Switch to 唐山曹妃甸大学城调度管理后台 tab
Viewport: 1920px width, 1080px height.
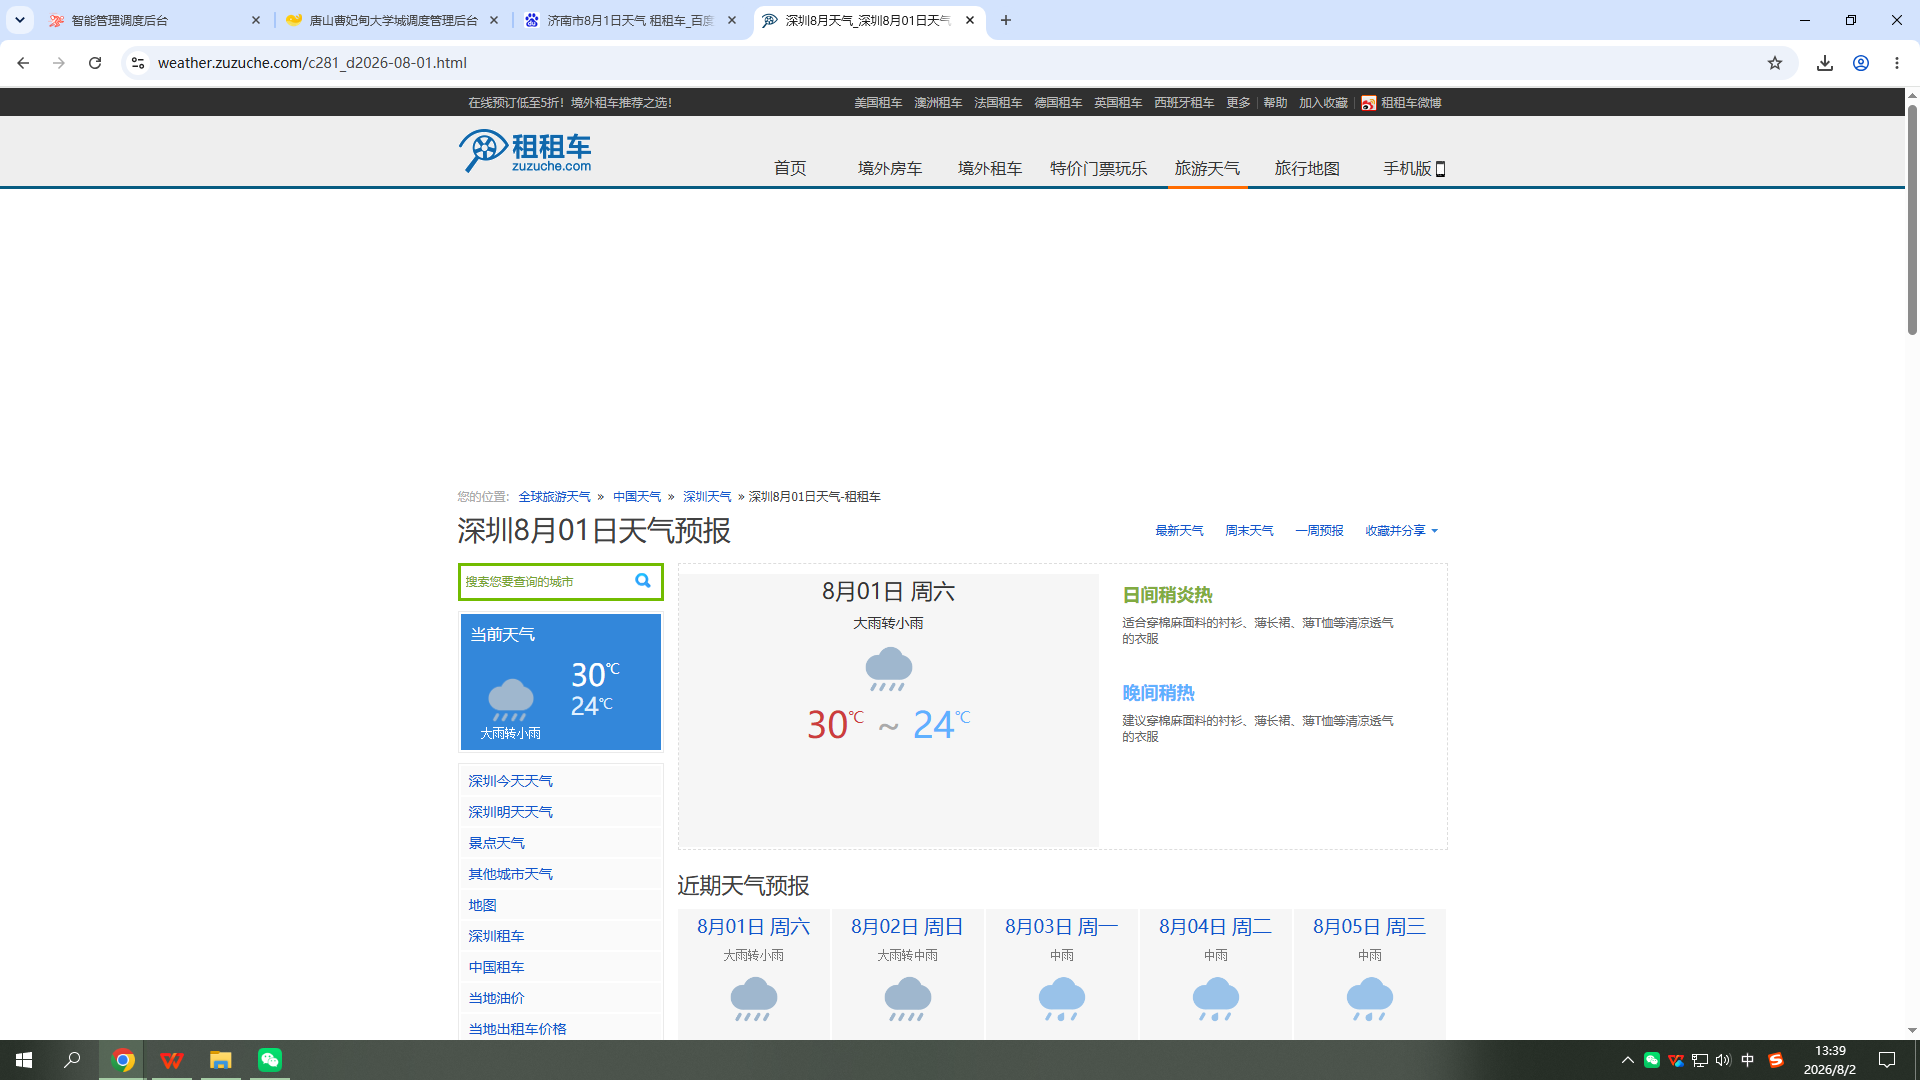[392, 20]
